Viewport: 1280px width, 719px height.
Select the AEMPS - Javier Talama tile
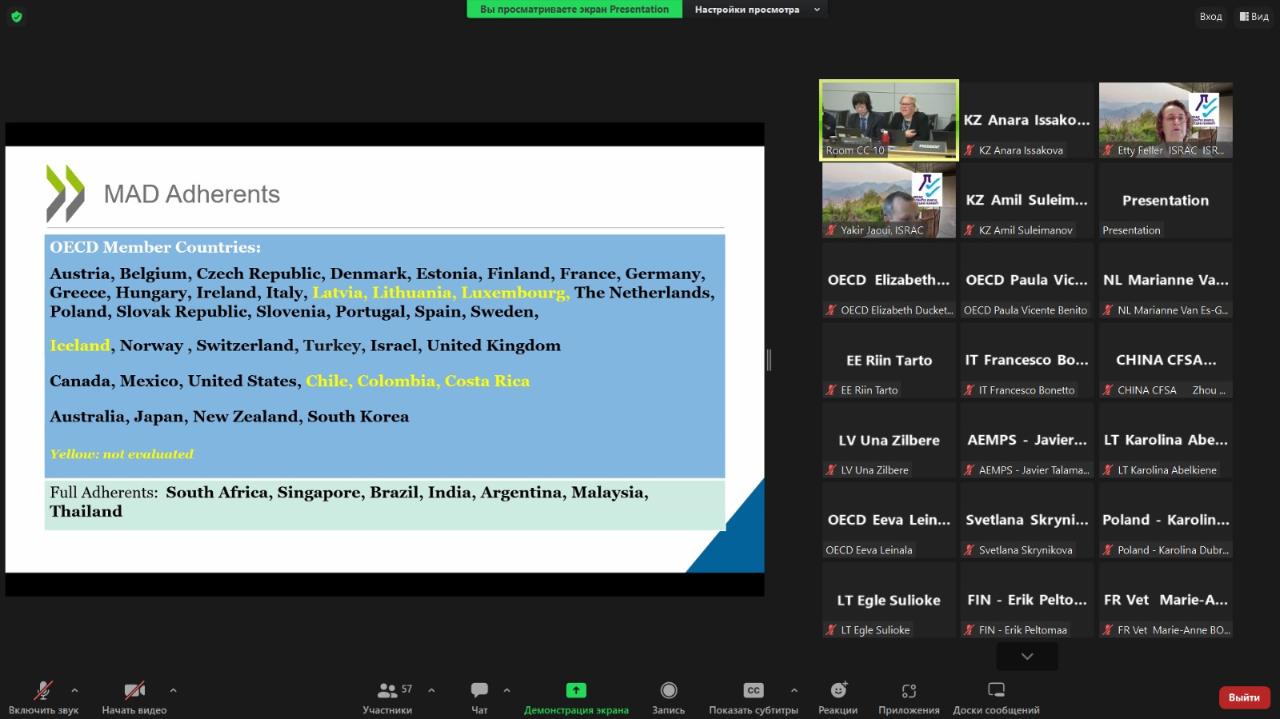tap(1027, 440)
